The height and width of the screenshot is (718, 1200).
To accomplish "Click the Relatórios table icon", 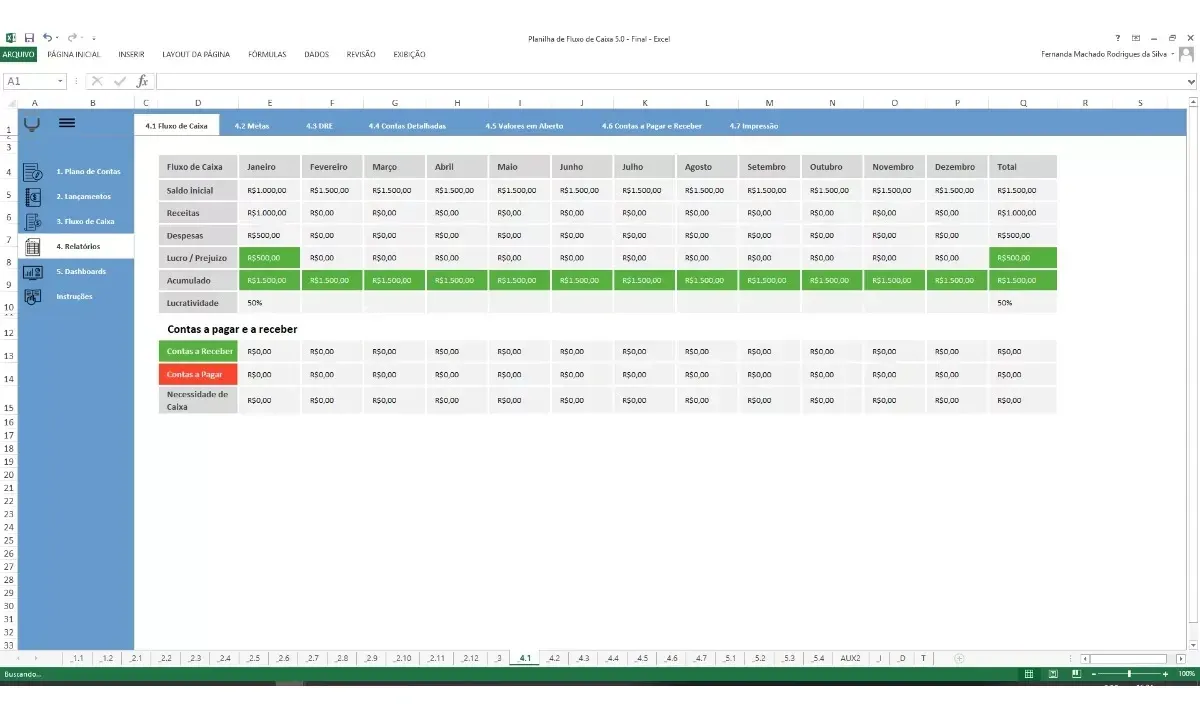I will [x=32, y=247].
